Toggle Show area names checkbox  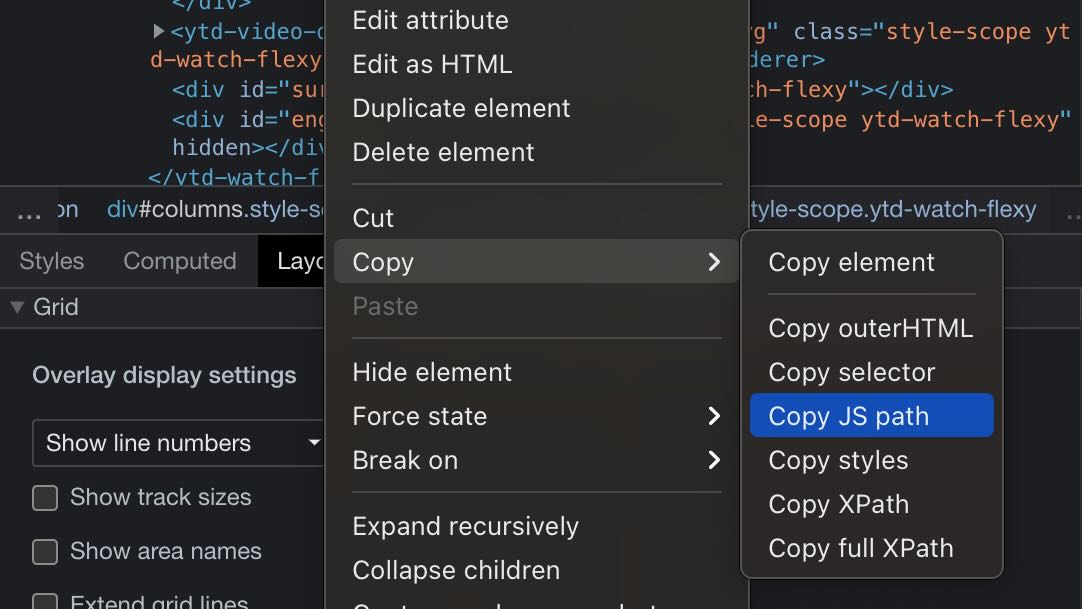click(45, 552)
